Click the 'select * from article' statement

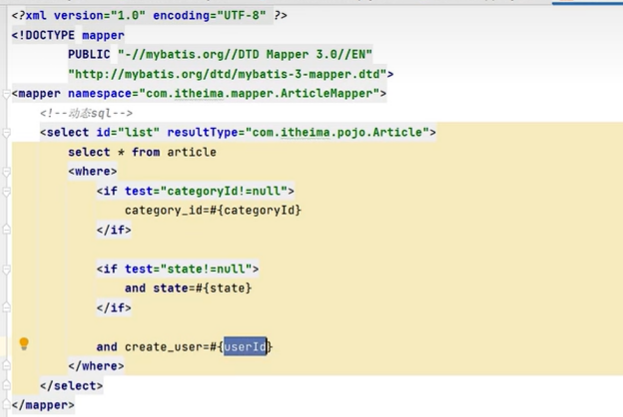pyautogui.click(x=142, y=152)
